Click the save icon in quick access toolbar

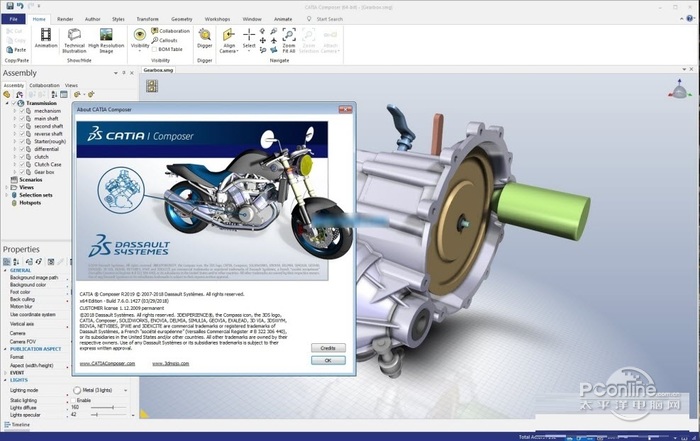coord(8,5)
